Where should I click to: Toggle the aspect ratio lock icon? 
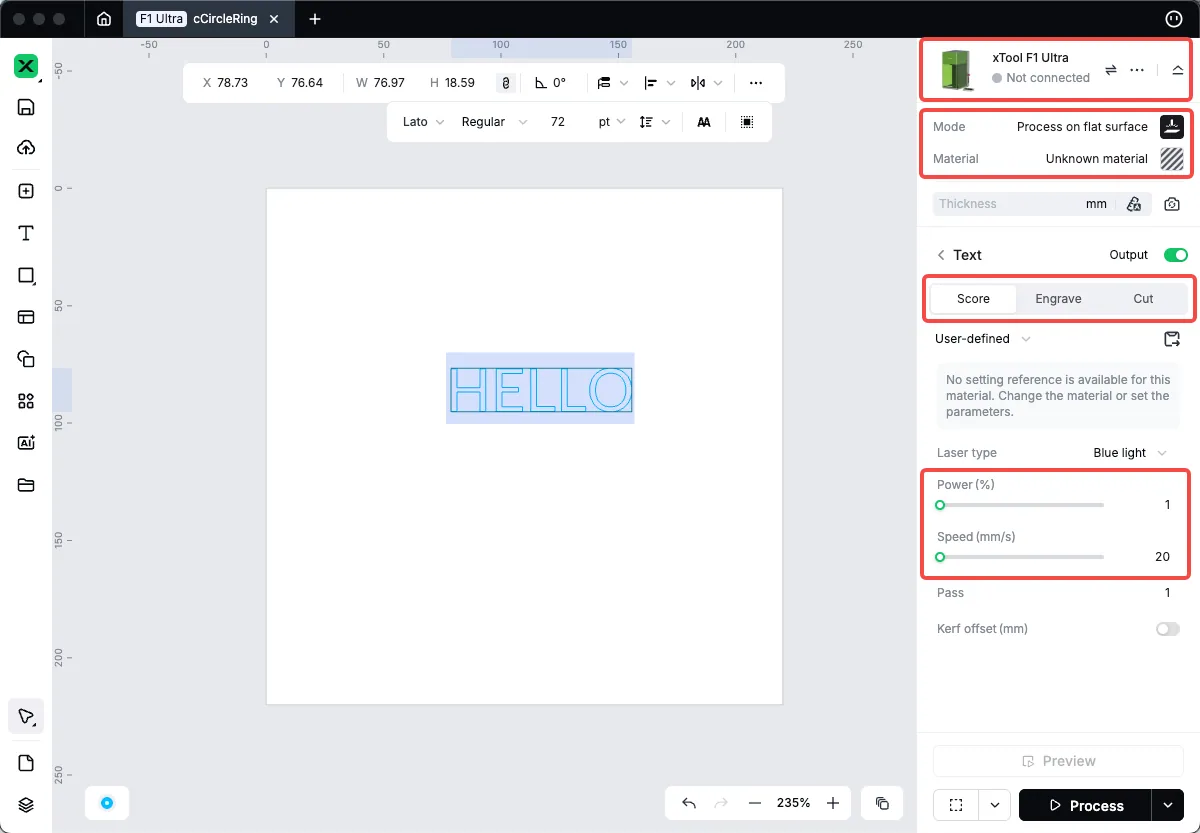(506, 83)
